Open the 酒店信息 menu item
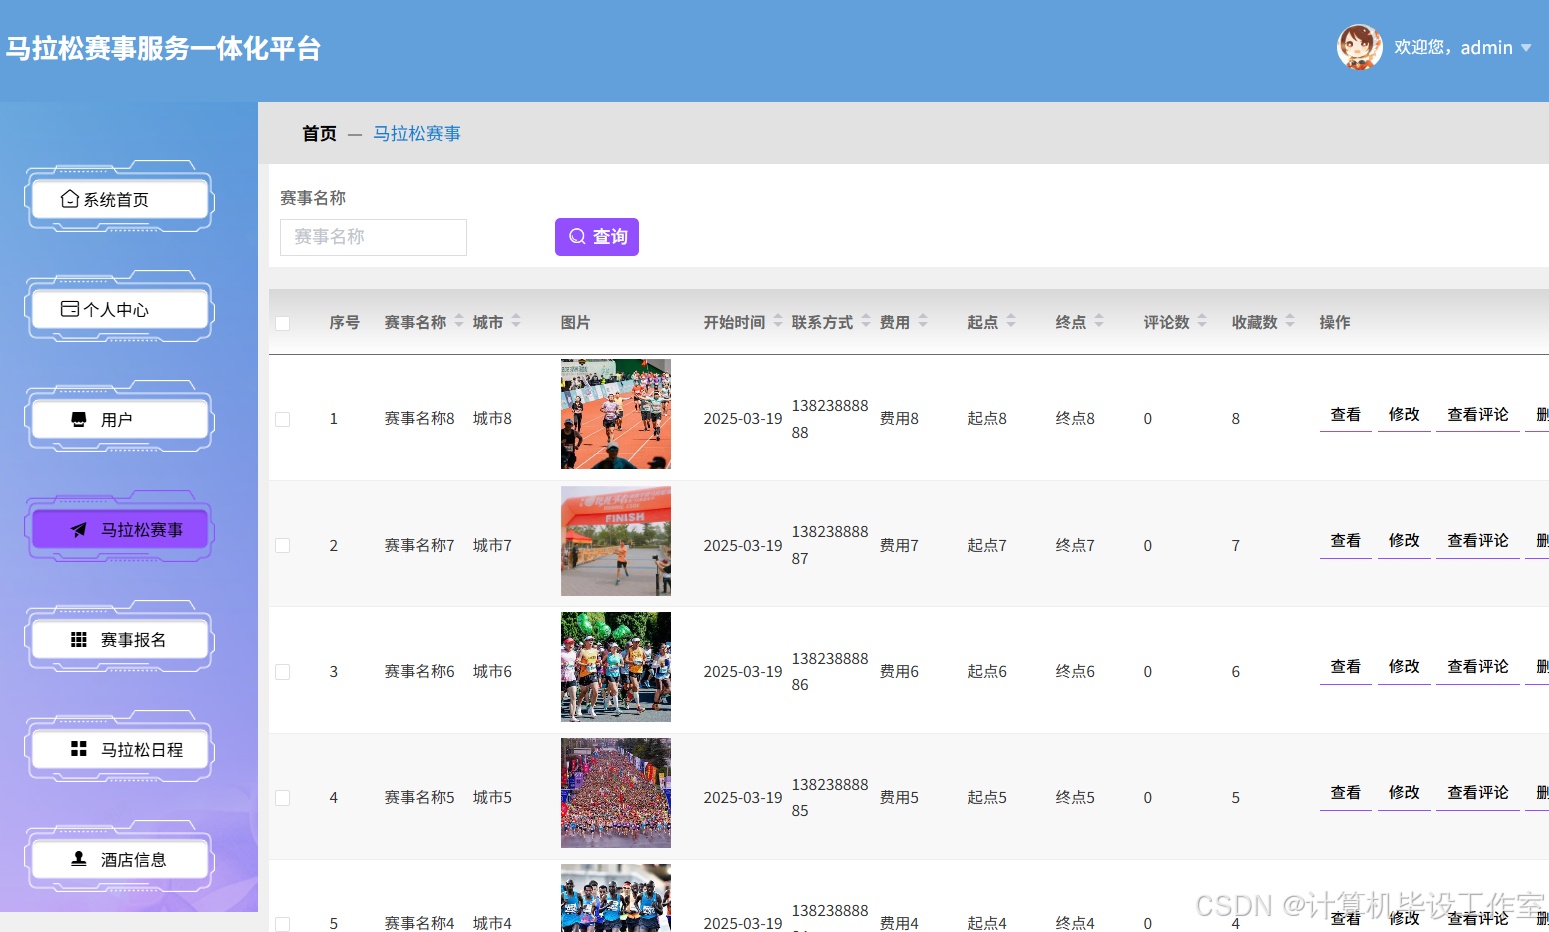This screenshot has height=932, width=1549. click(120, 859)
